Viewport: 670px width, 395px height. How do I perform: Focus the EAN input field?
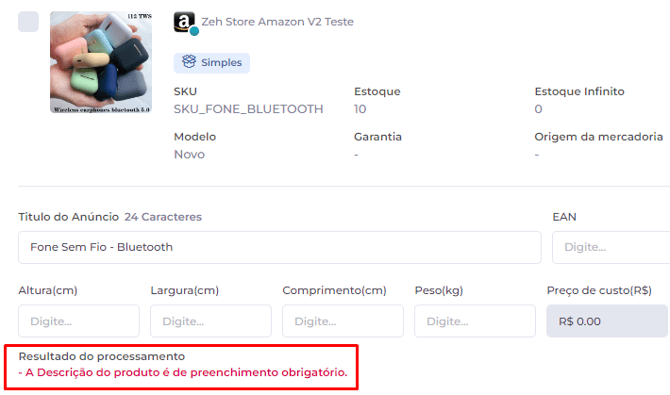click(x=611, y=248)
